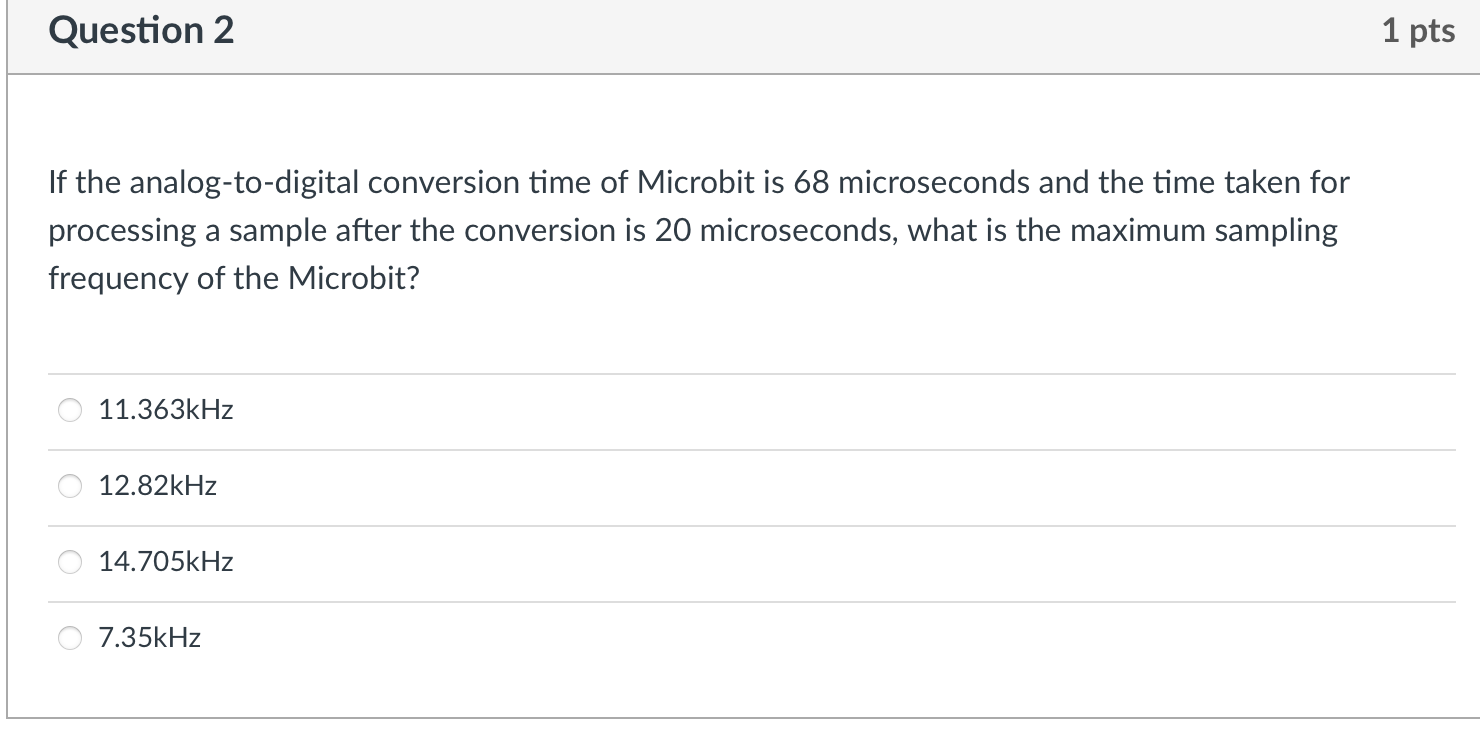Click the empty row right of 14.705kHz
This screenshot has width=1480, height=738.
800,562
